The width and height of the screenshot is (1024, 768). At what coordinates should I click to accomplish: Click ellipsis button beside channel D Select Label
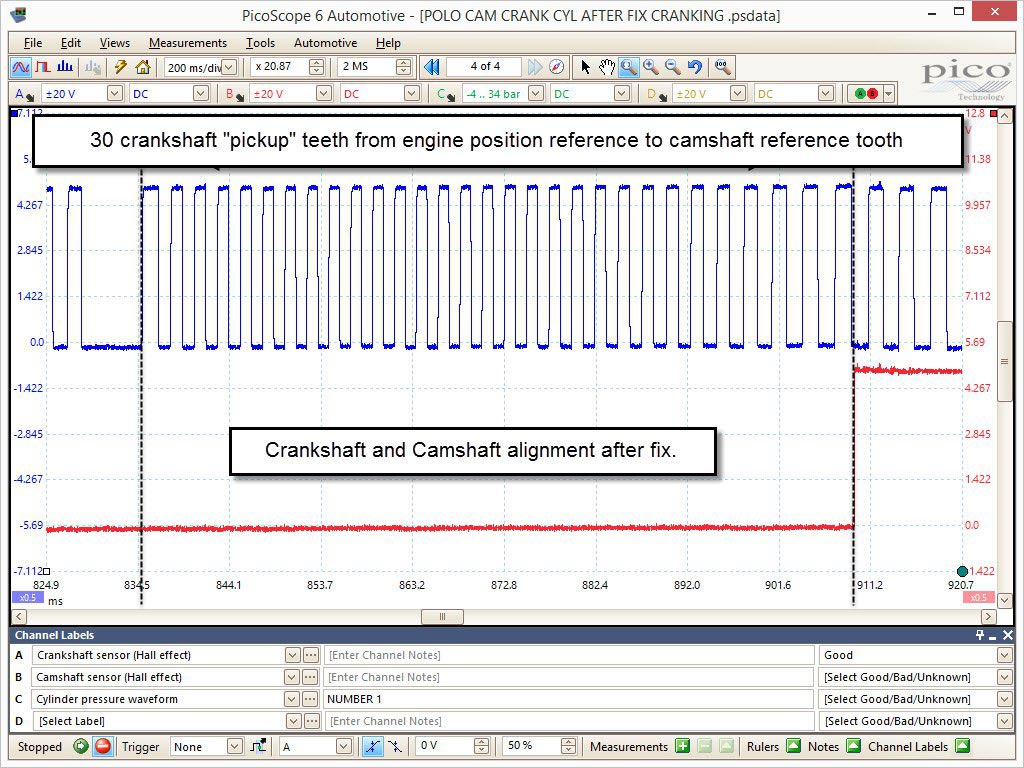(x=312, y=721)
